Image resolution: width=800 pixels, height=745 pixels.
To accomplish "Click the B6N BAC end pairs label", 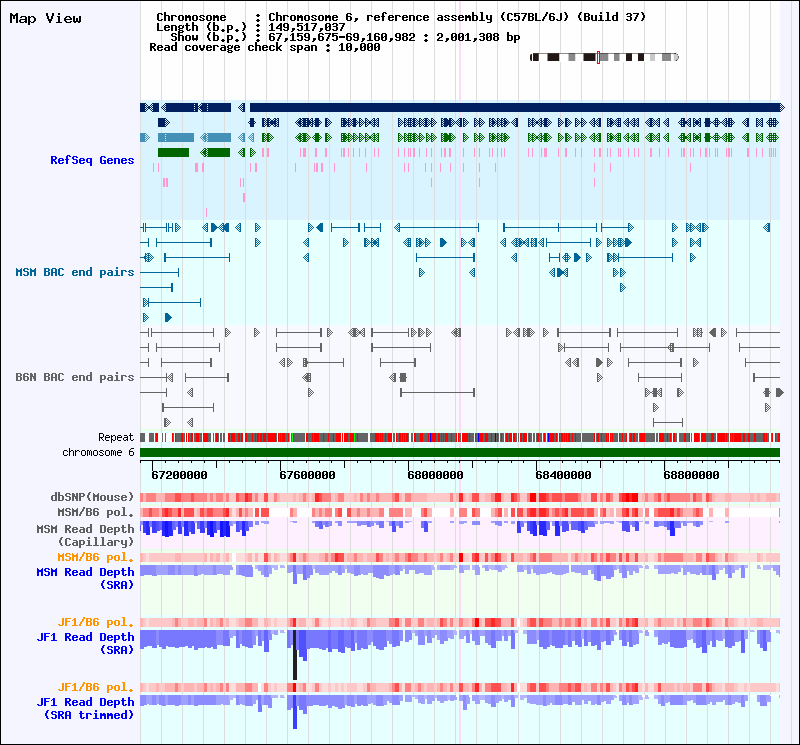I will (x=74, y=377).
